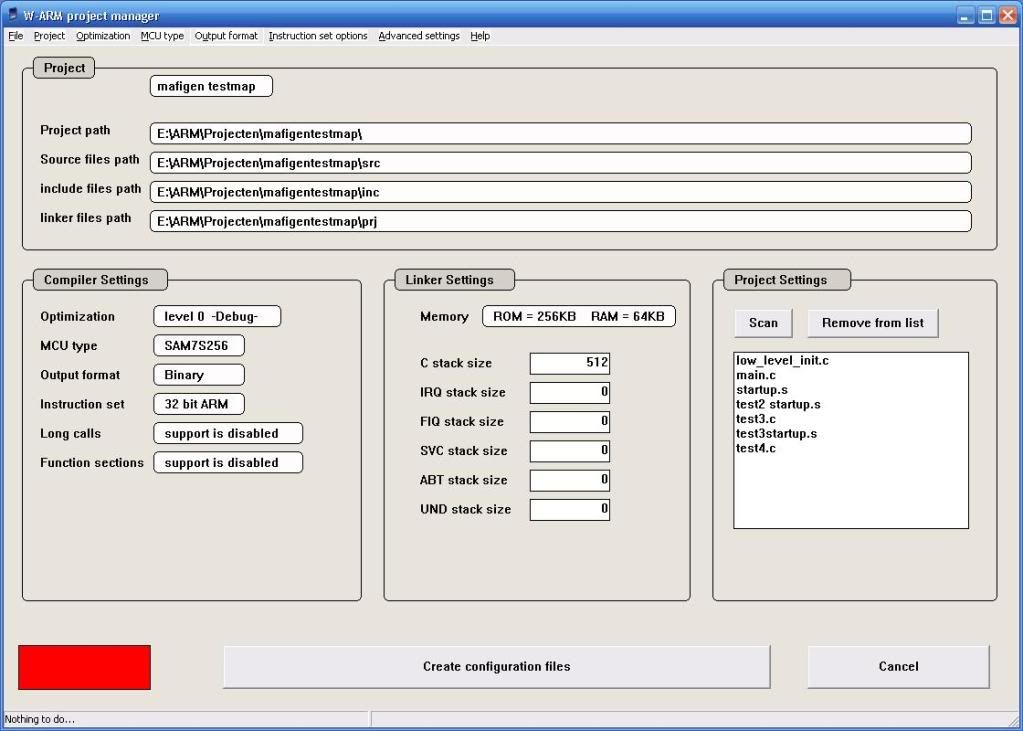1023x731 pixels.
Task: Open the Instruction set options menu
Action: point(318,36)
